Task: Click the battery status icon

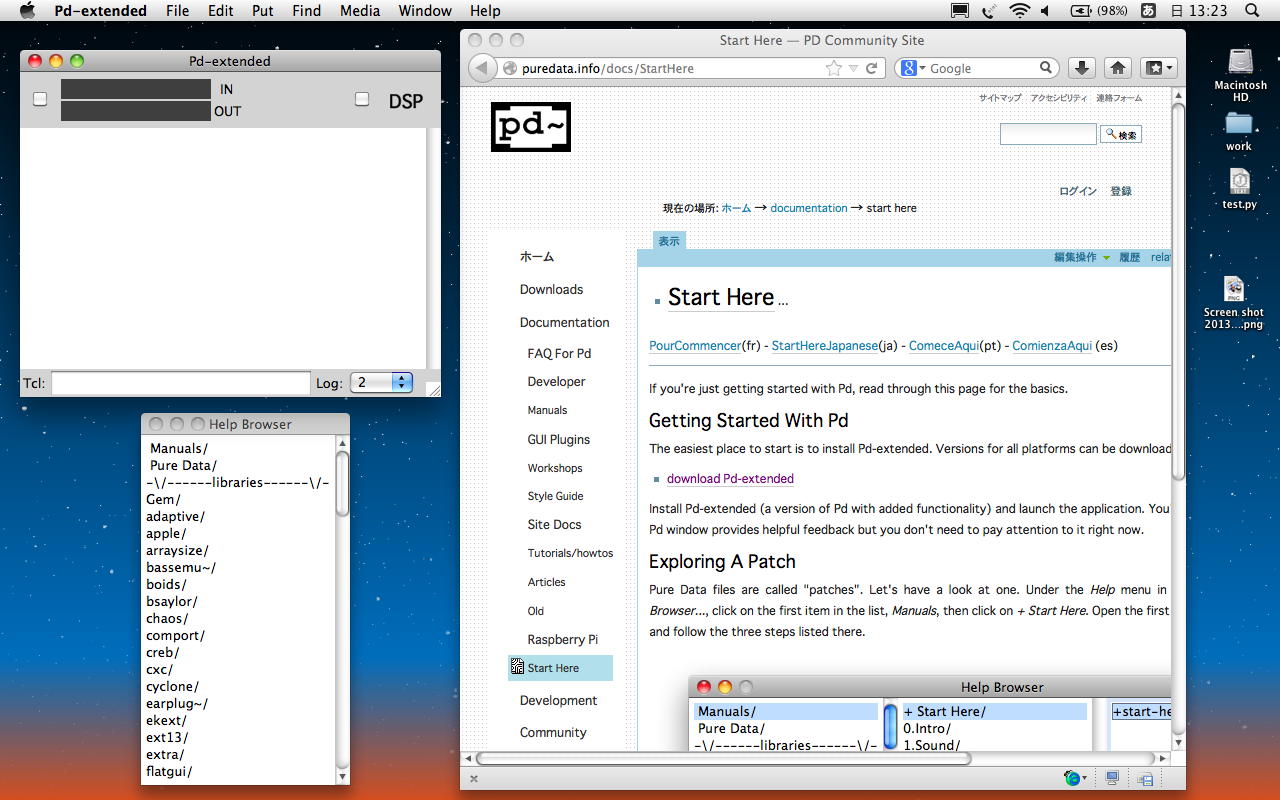Action: click(x=1081, y=11)
